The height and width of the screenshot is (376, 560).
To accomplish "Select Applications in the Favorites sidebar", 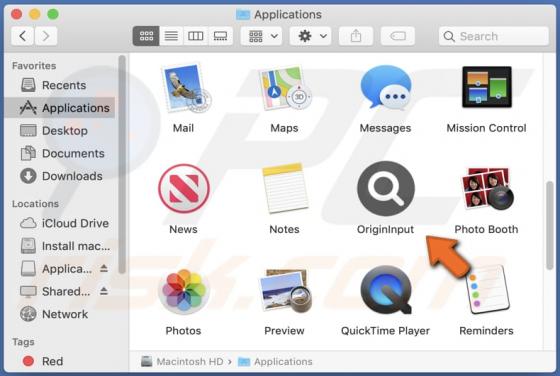I will coord(59,108).
